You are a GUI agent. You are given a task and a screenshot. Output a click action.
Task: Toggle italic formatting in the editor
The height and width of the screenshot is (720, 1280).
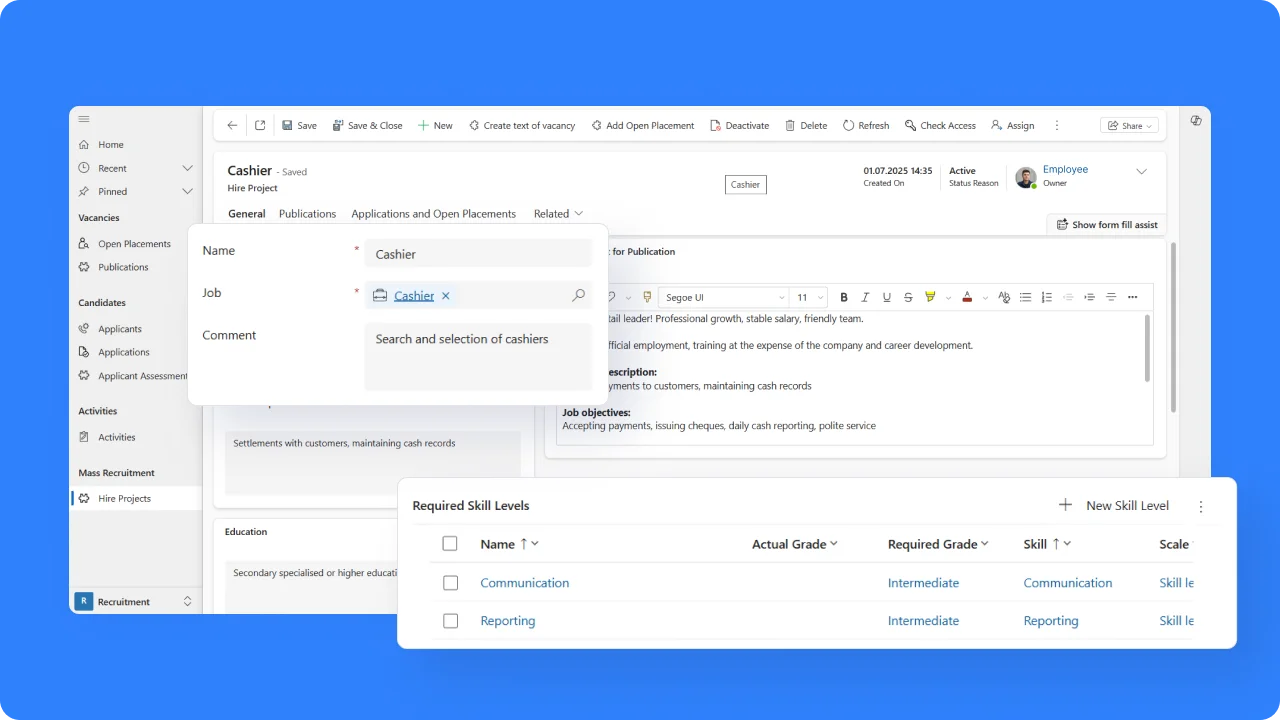tap(865, 297)
